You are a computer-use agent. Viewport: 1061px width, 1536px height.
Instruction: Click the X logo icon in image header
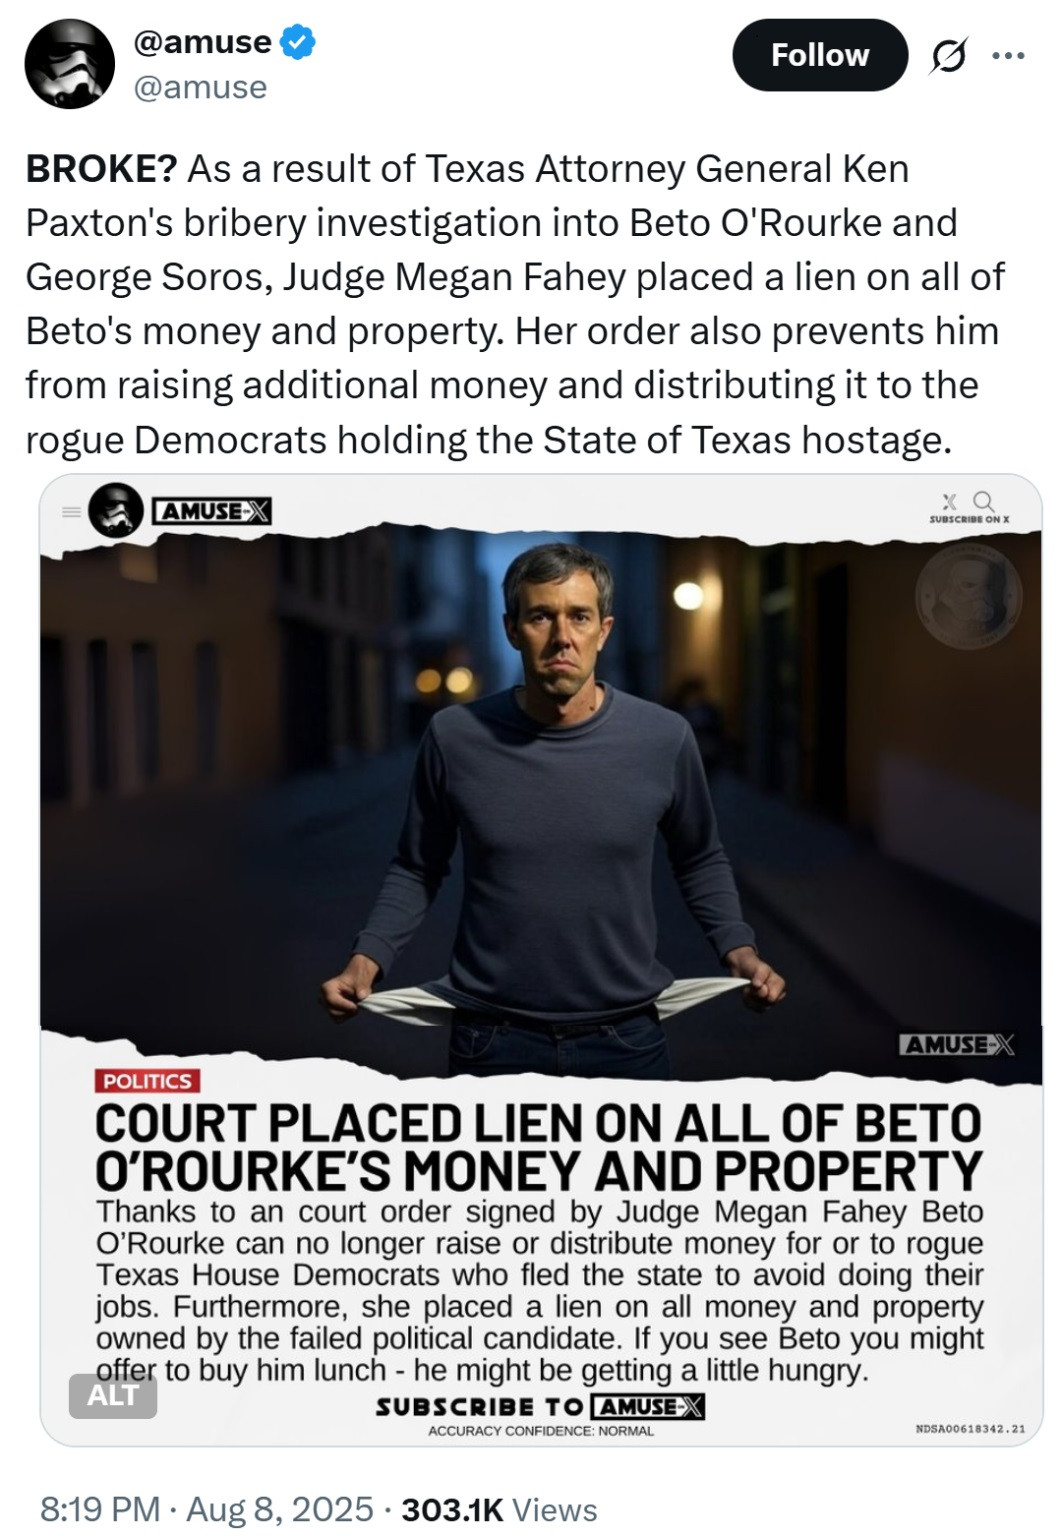[x=950, y=500]
